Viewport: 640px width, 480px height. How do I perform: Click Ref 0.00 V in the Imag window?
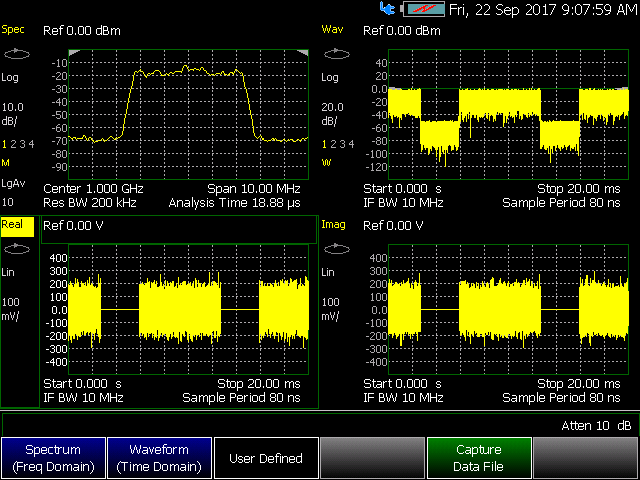coord(393,226)
